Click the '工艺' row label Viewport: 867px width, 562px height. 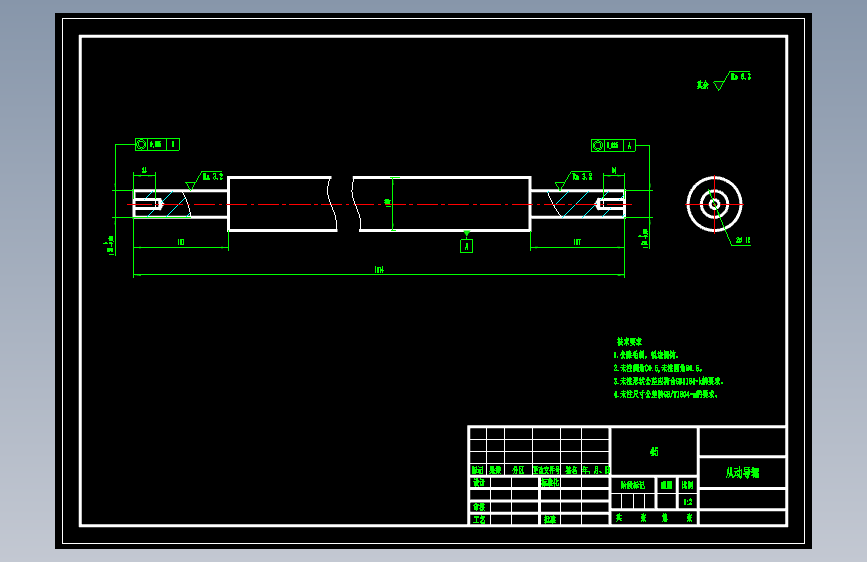click(x=479, y=520)
